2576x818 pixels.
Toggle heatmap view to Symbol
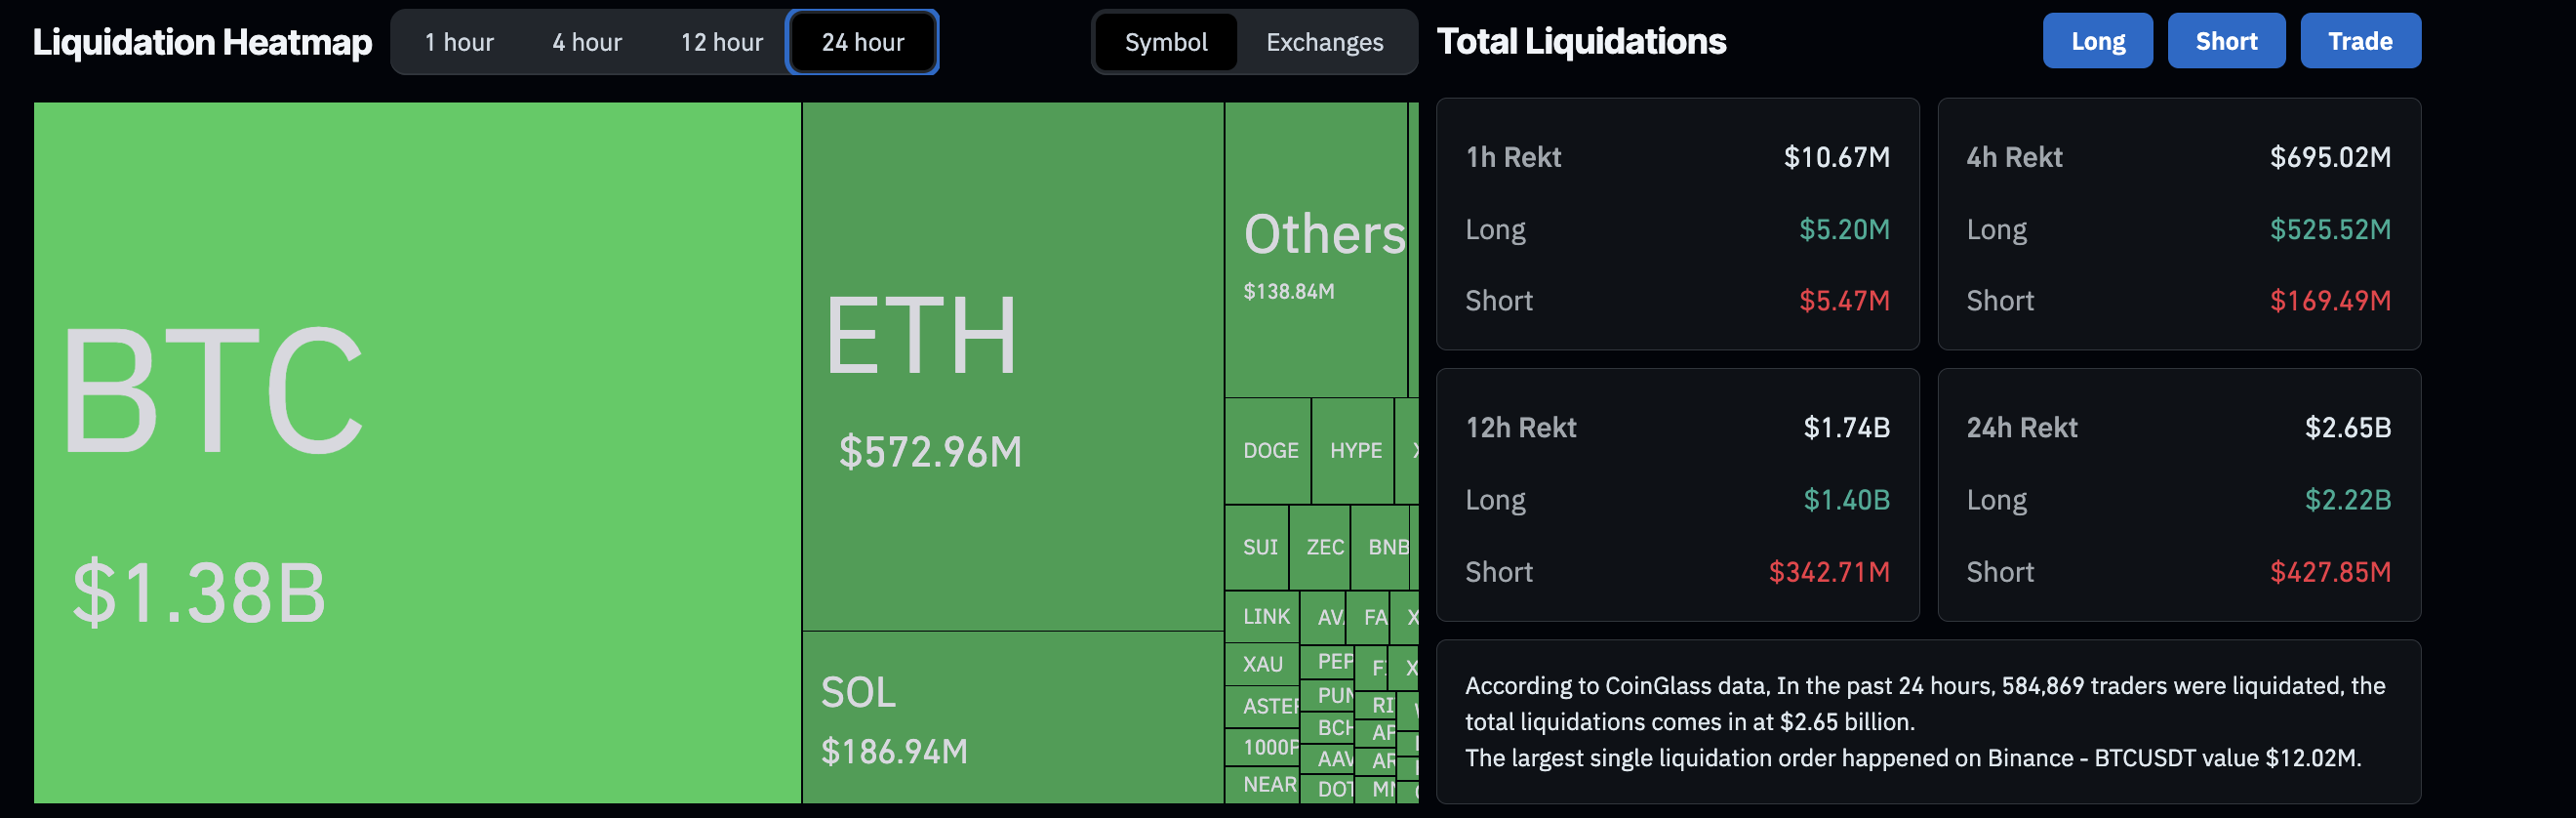[x=1166, y=42]
